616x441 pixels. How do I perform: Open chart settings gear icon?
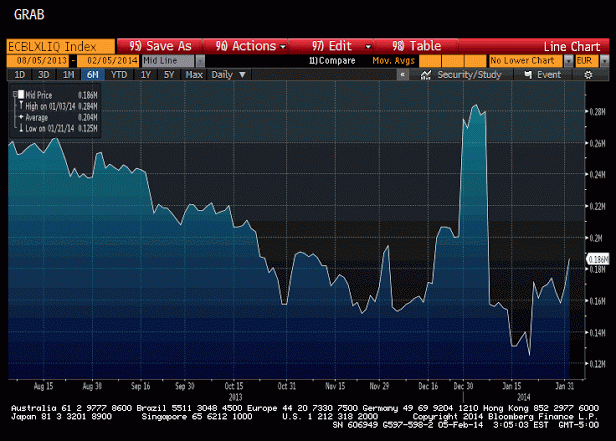588,75
